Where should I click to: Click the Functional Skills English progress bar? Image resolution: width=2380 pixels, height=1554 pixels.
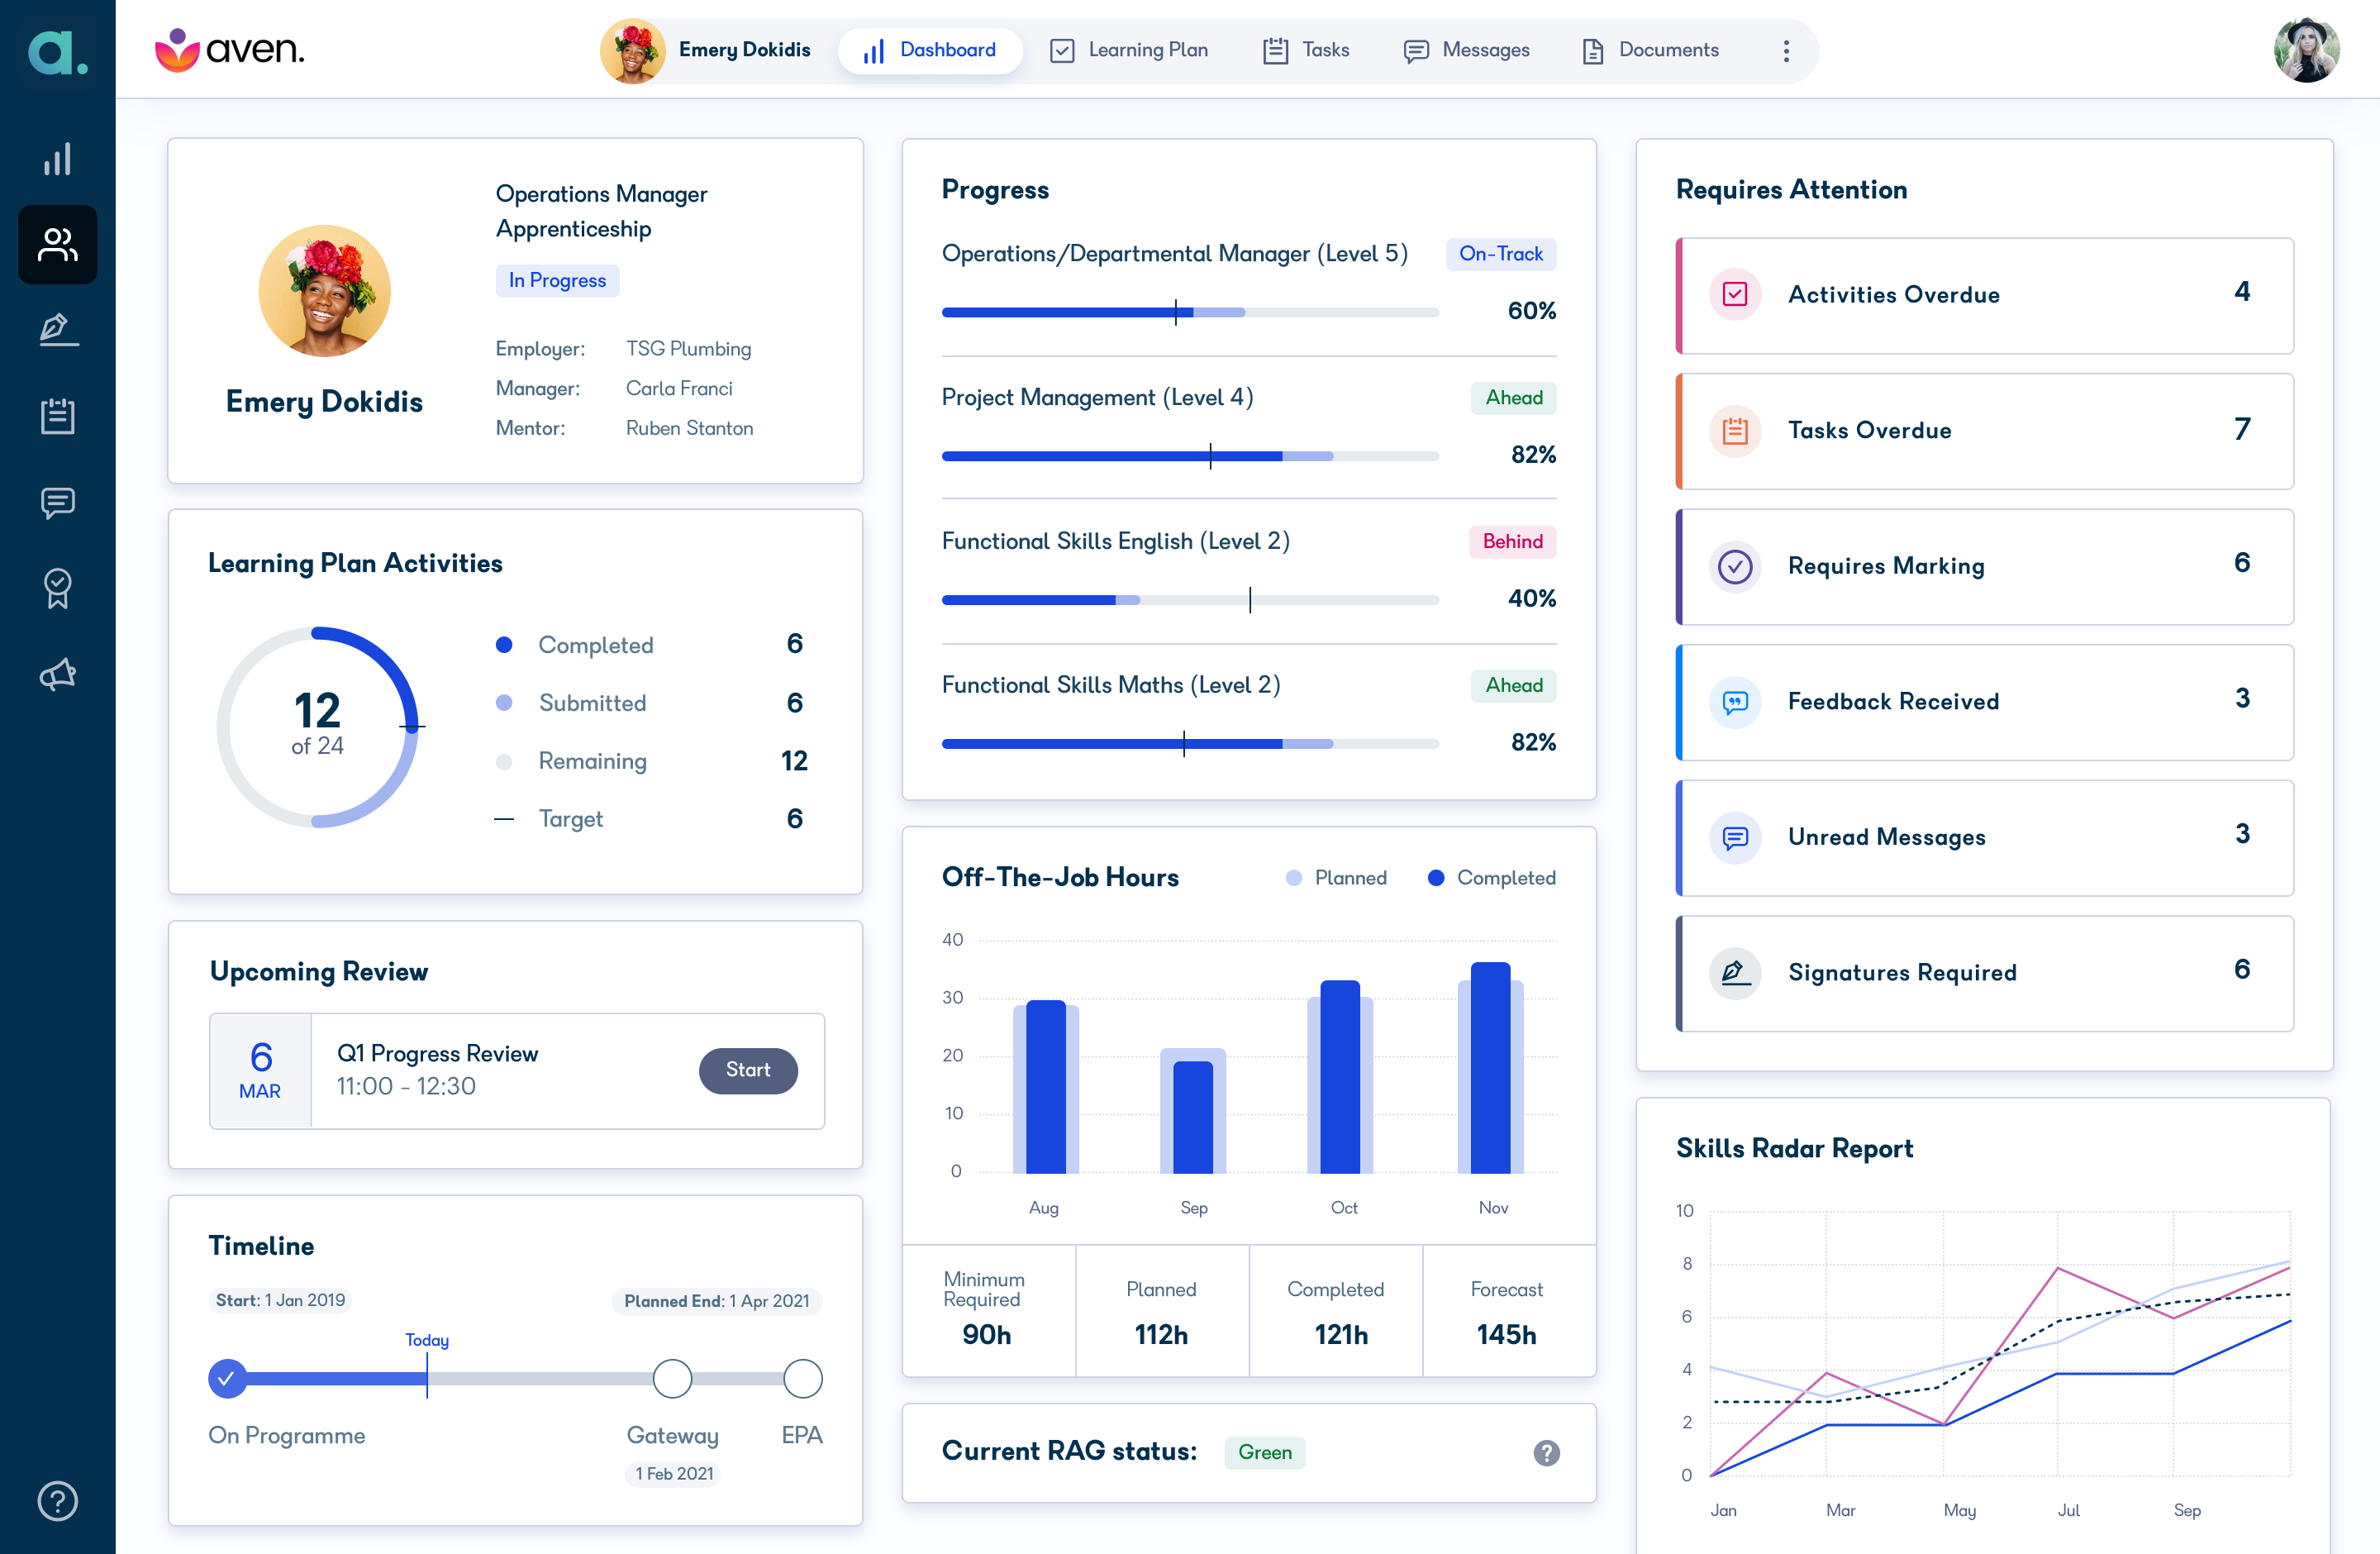pos(1190,600)
